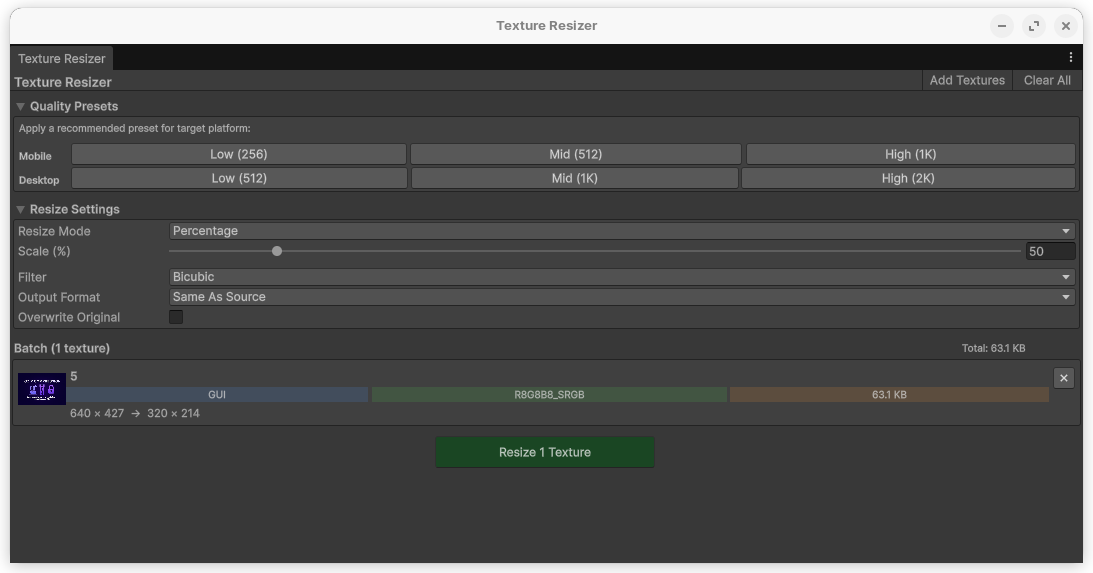Click the Scale percentage slider handle
The width and height of the screenshot is (1093, 573).
(x=277, y=251)
